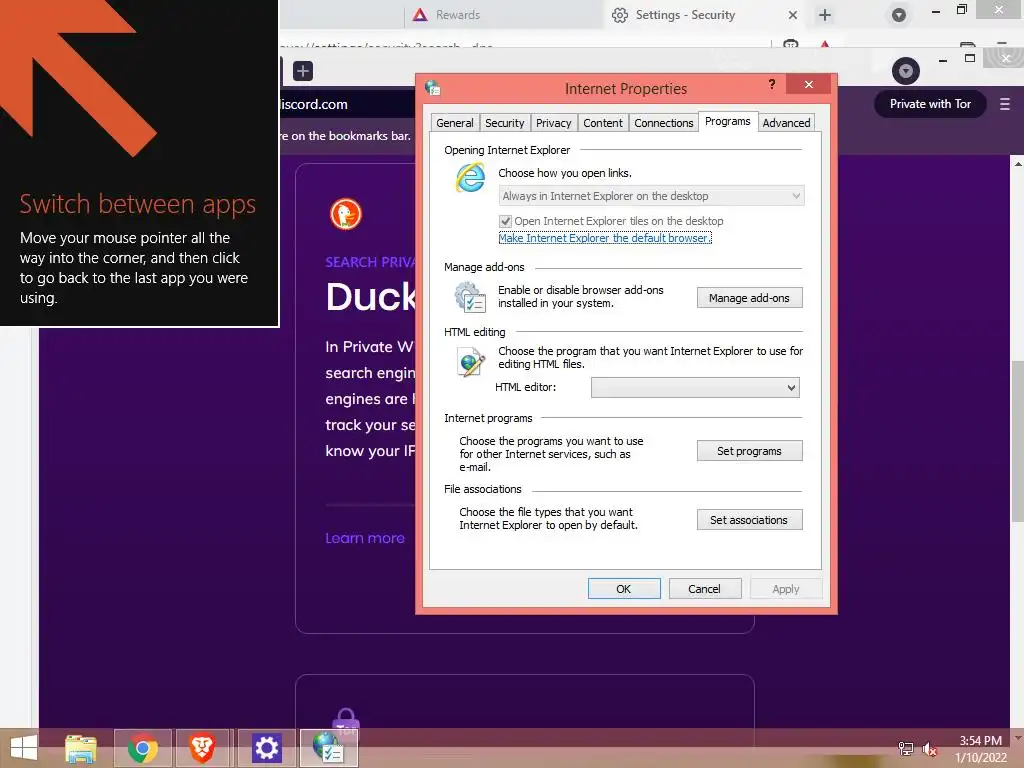Click the Private with Tor button
Image resolution: width=1024 pixels, height=768 pixels.
(x=930, y=104)
